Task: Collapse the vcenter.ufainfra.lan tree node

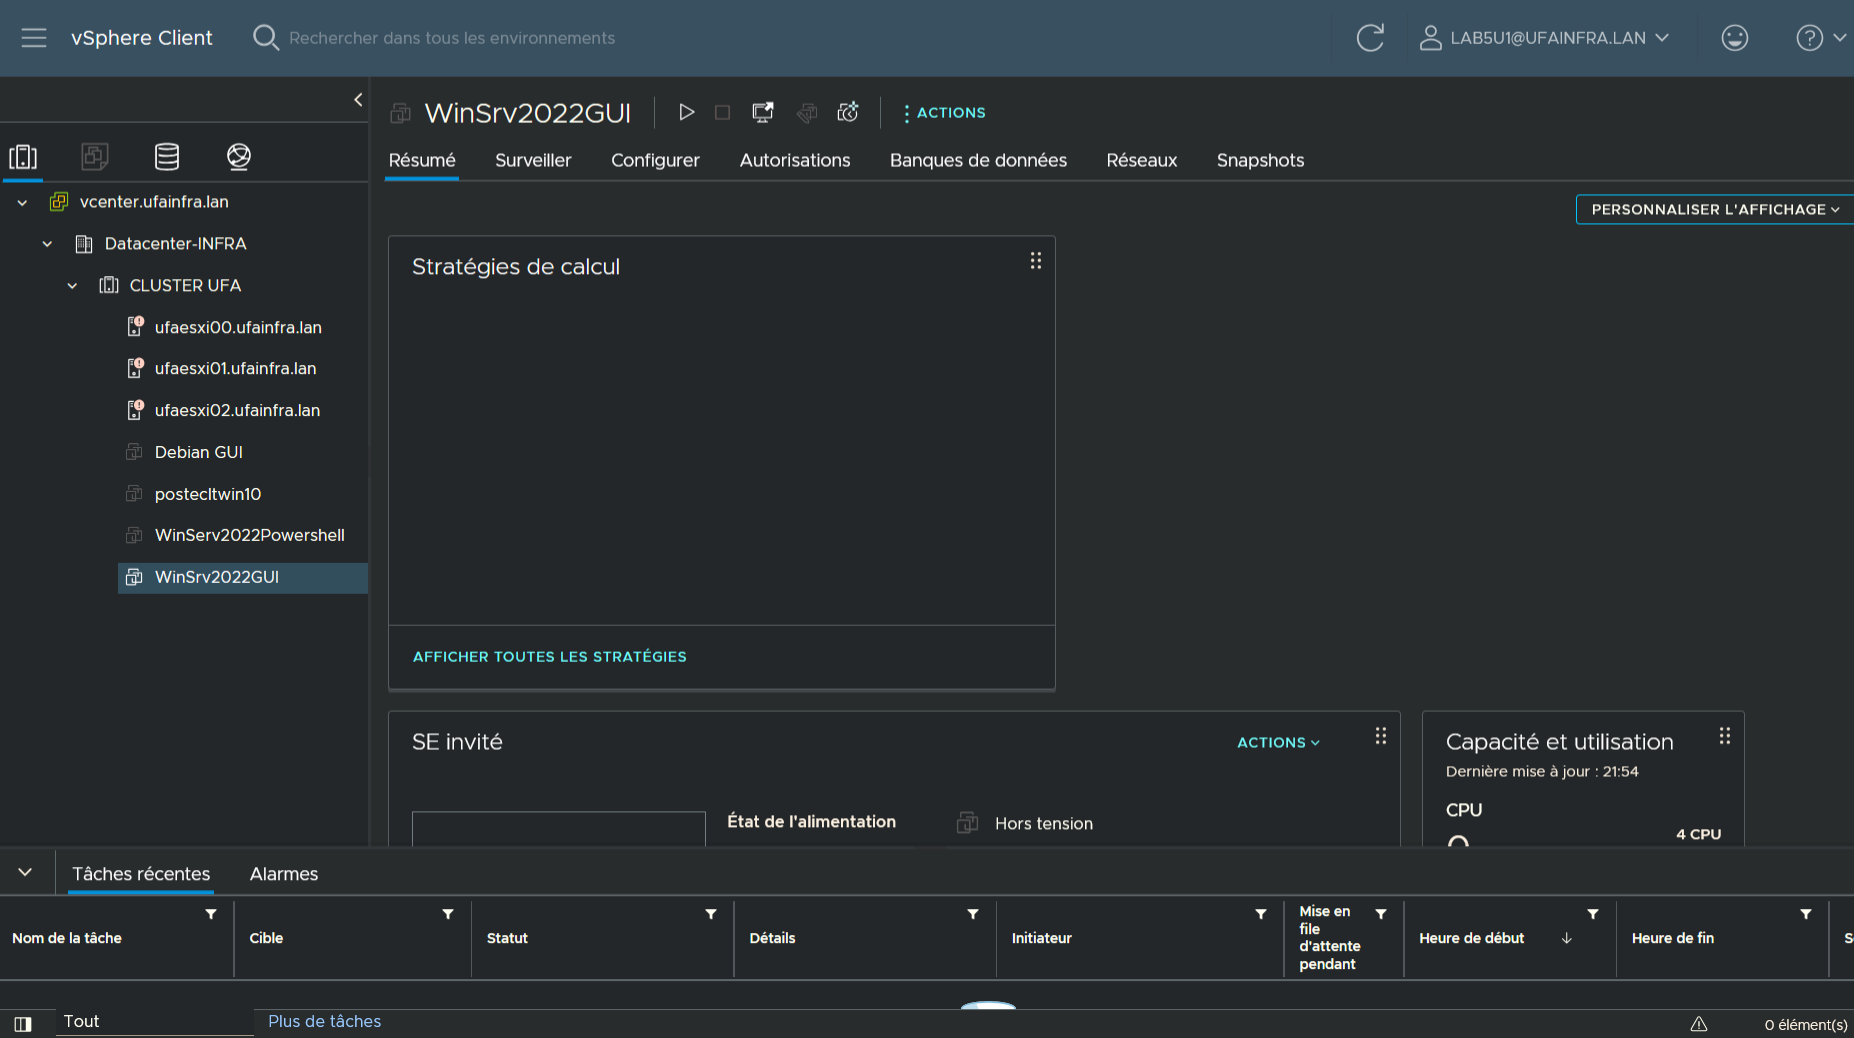Action: click(x=22, y=202)
